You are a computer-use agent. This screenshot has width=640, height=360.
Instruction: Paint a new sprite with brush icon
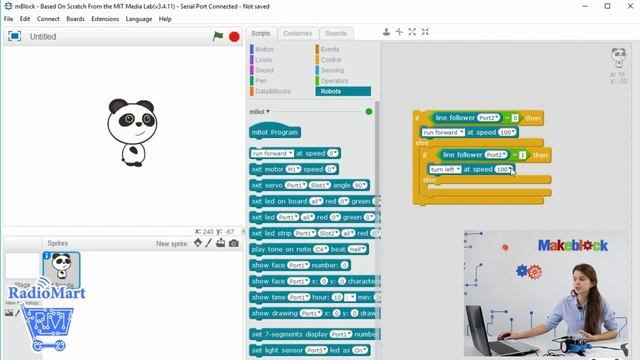pyautogui.click(x=209, y=243)
